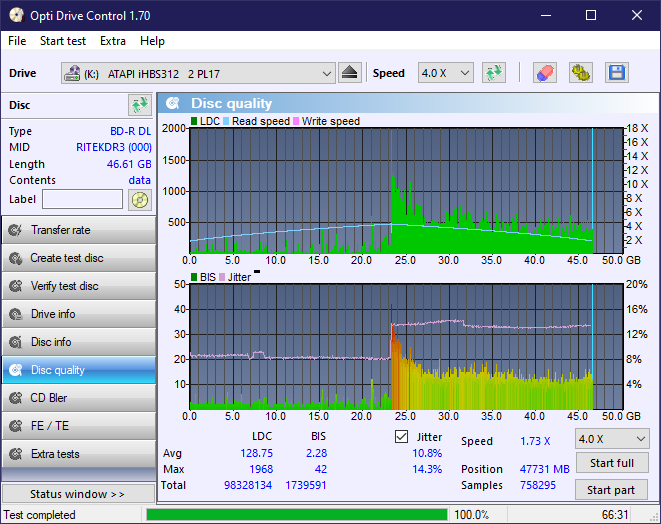661x524 pixels.
Task: Click the BIS Max value 42
Action: [321, 469]
